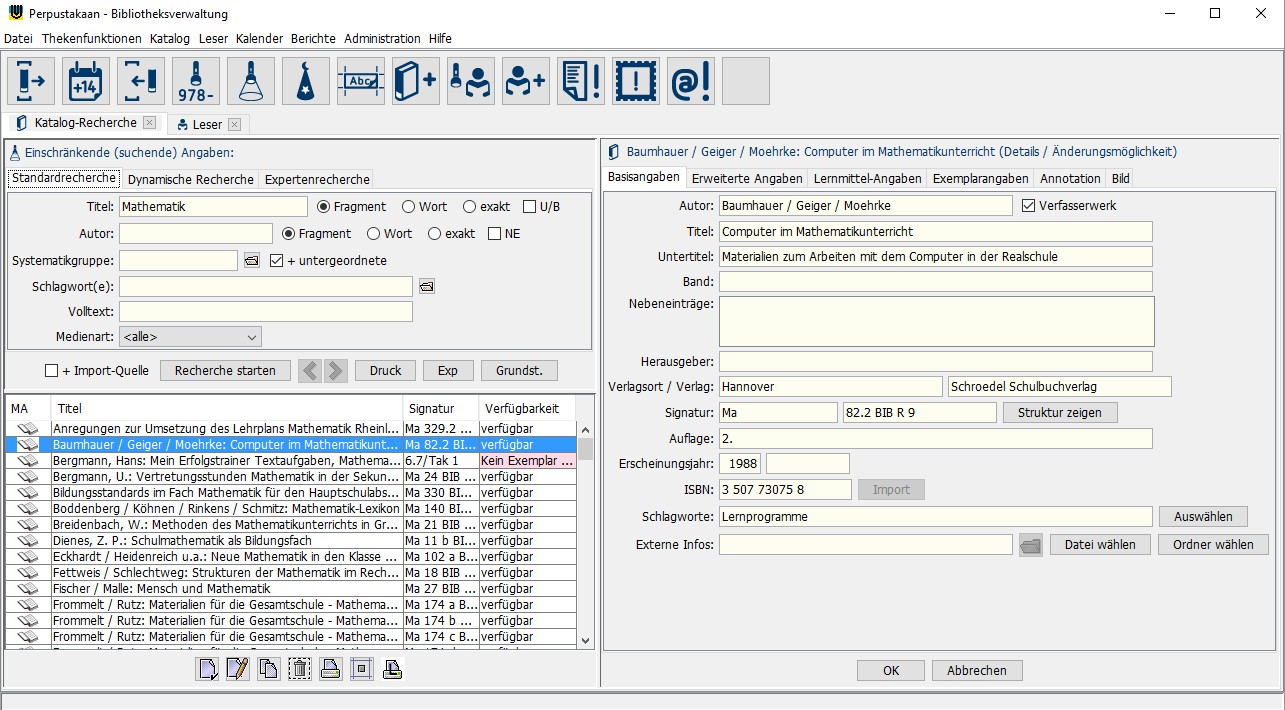Uncheck the Verfasserwerk checkbox
Viewport: 1285px width, 710px height.
point(1029,206)
